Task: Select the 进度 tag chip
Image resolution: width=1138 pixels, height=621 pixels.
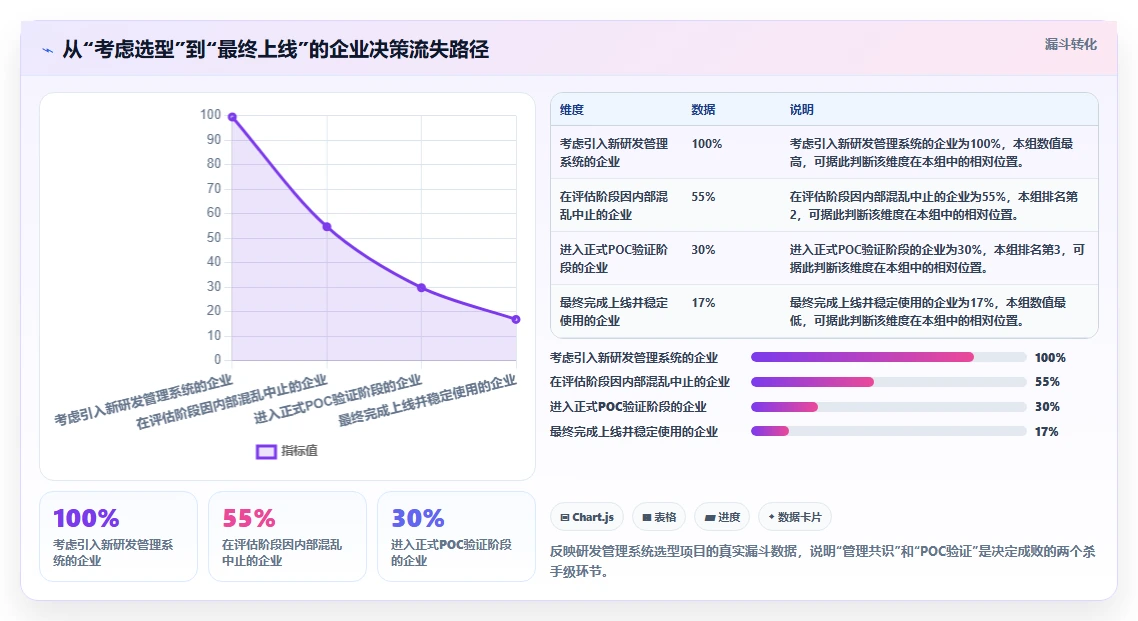Action: point(722,517)
